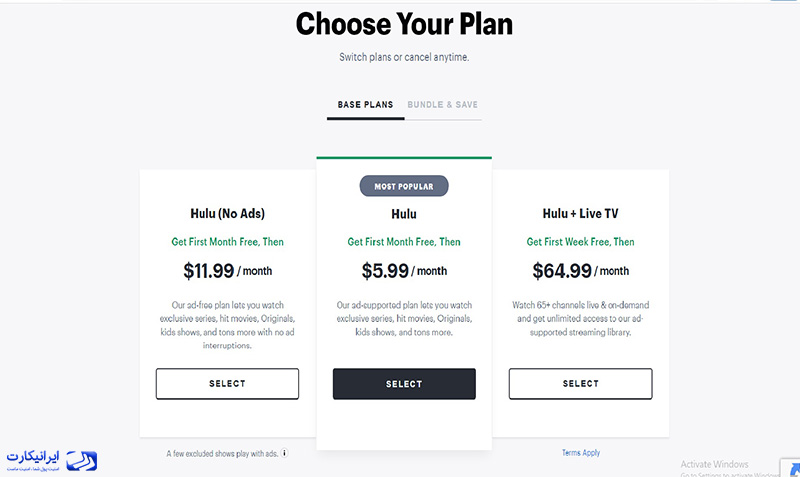Click the excluded shows play with ads note
Viewport: 800px width, 477px height.
(222, 454)
